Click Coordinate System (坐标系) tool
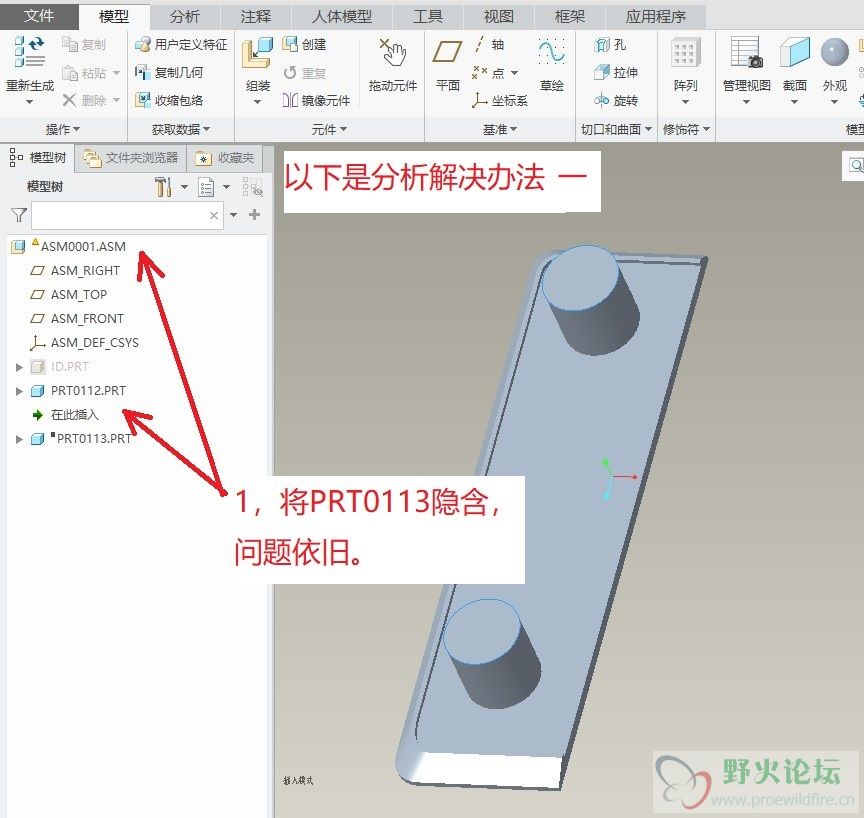The height and width of the screenshot is (818, 864). tap(500, 100)
